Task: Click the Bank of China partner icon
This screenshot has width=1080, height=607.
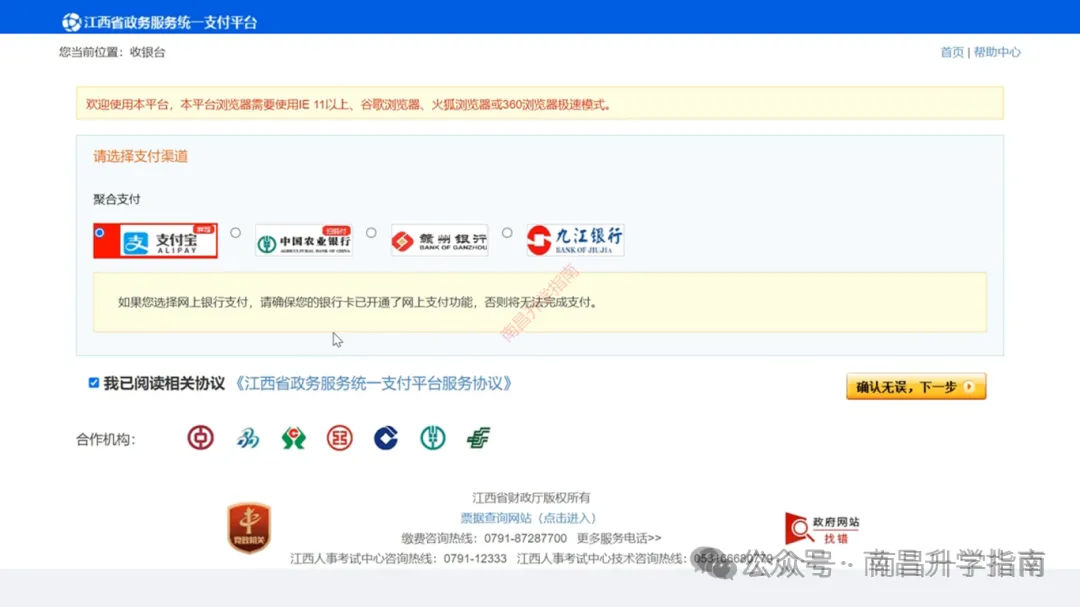Action: (200, 438)
